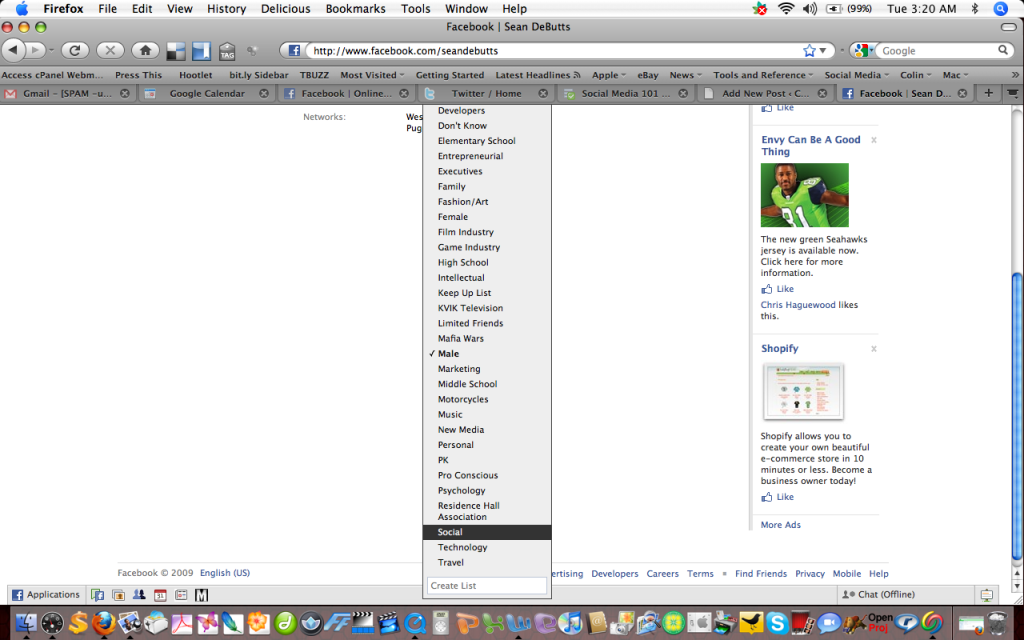Screen dimensions: 1024x640
Task: Check the Marketing friend list
Action: tap(487, 369)
